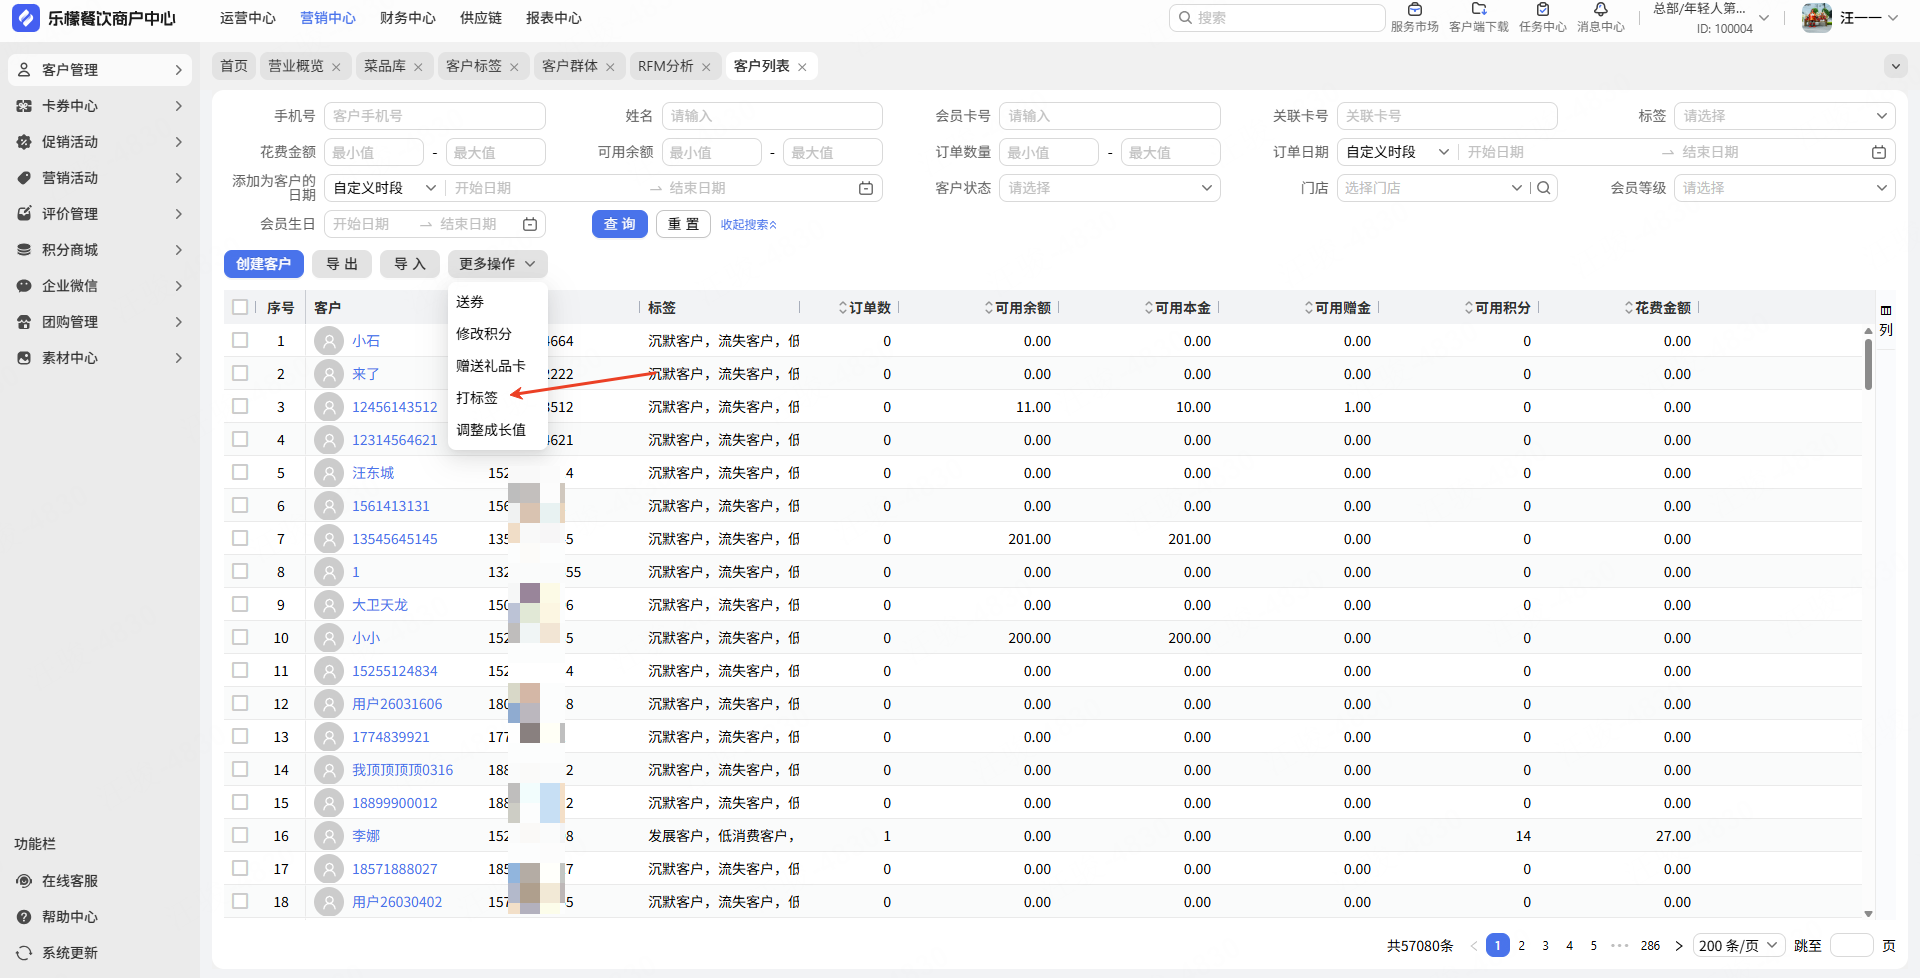Click the 创建客户 button
Viewport: 1920px width, 978px height.
[263, 264]
